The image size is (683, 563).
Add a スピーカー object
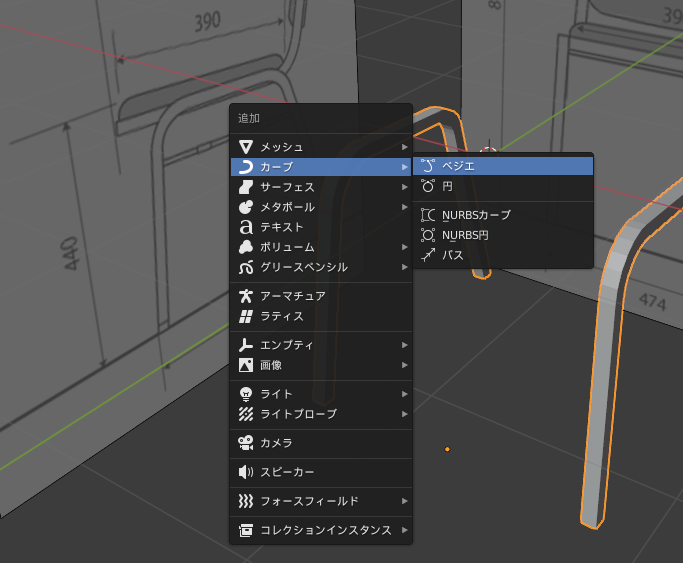321,472
